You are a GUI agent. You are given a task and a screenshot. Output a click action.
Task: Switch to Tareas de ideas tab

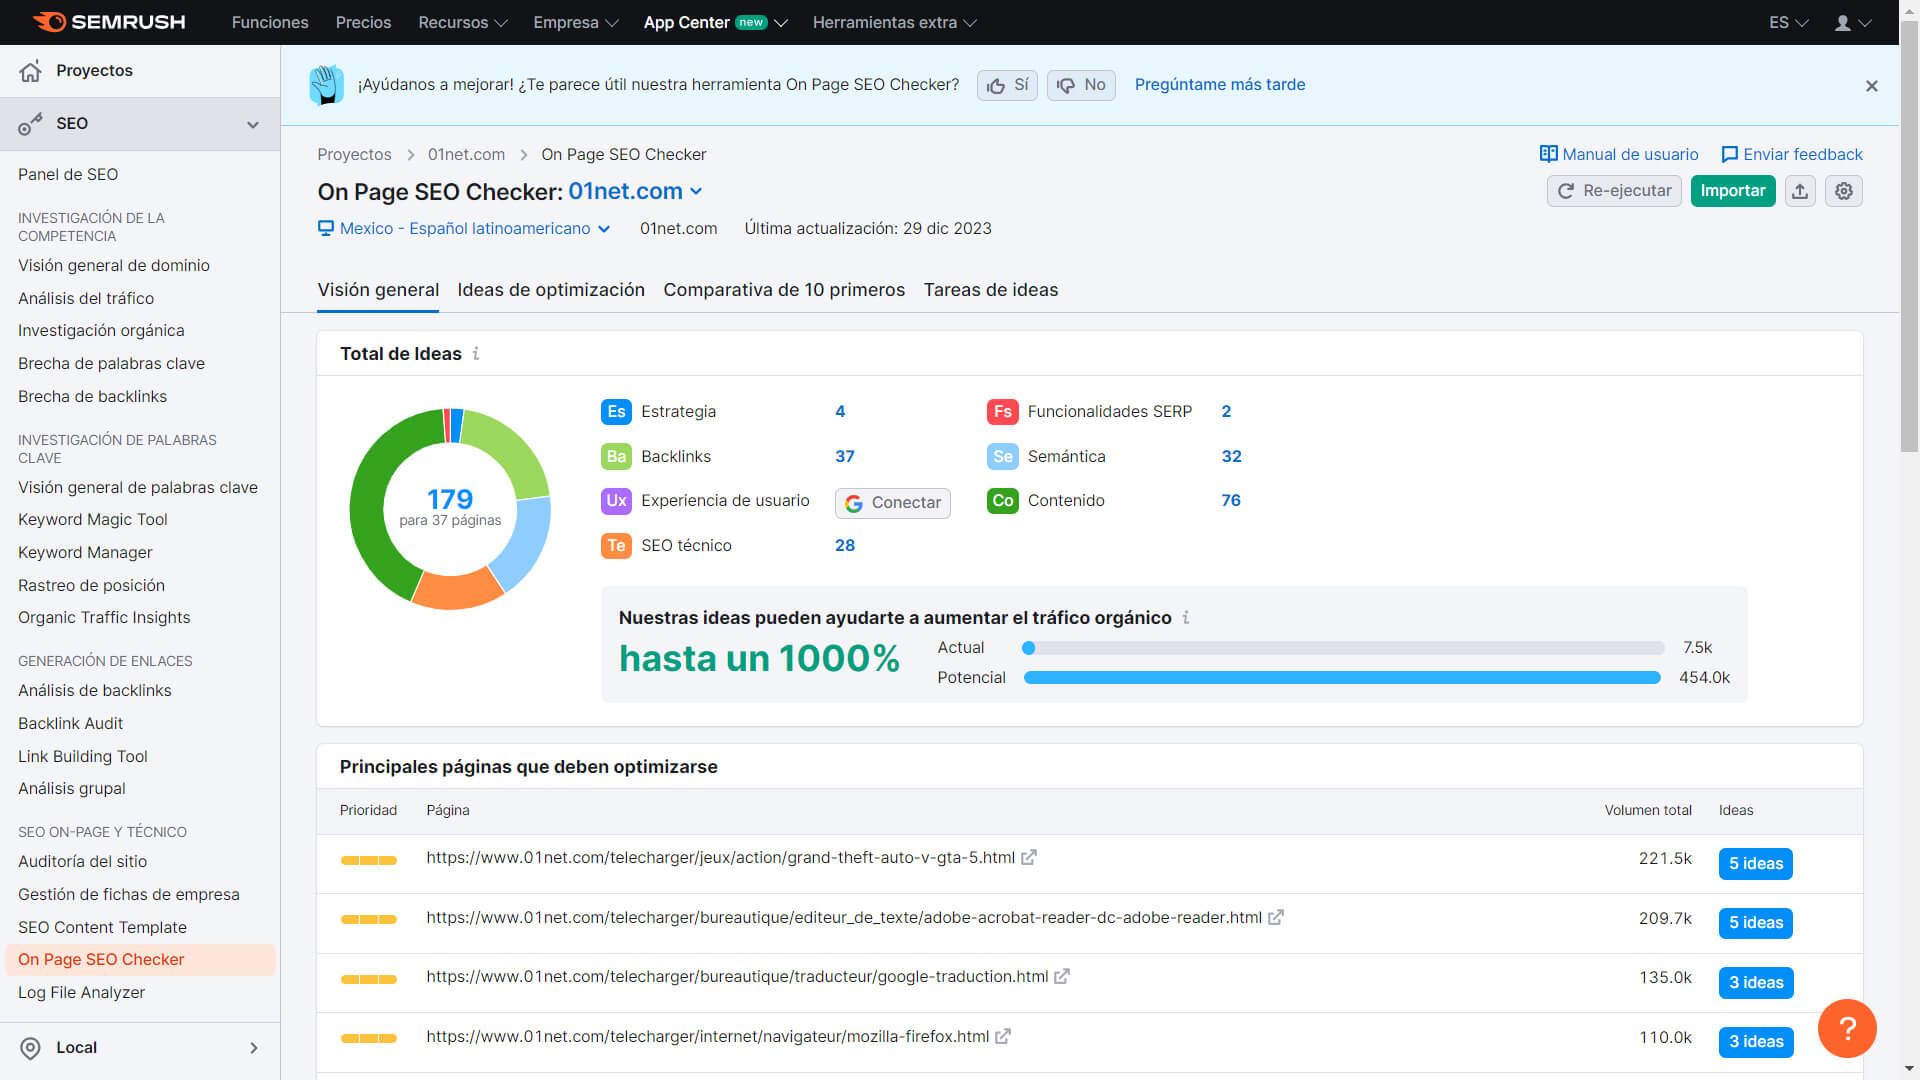click(991, 290)
